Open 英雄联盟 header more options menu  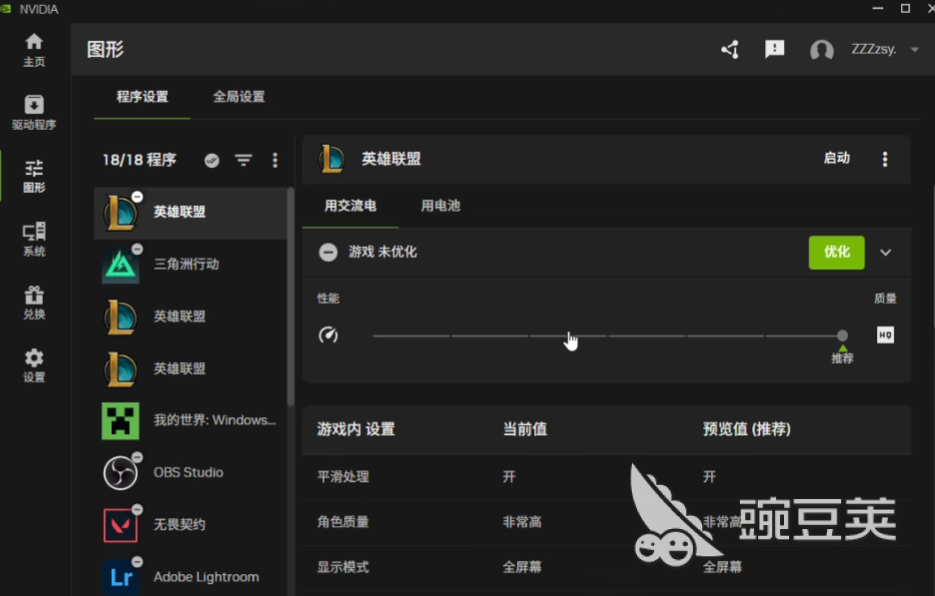coord(885,159)
